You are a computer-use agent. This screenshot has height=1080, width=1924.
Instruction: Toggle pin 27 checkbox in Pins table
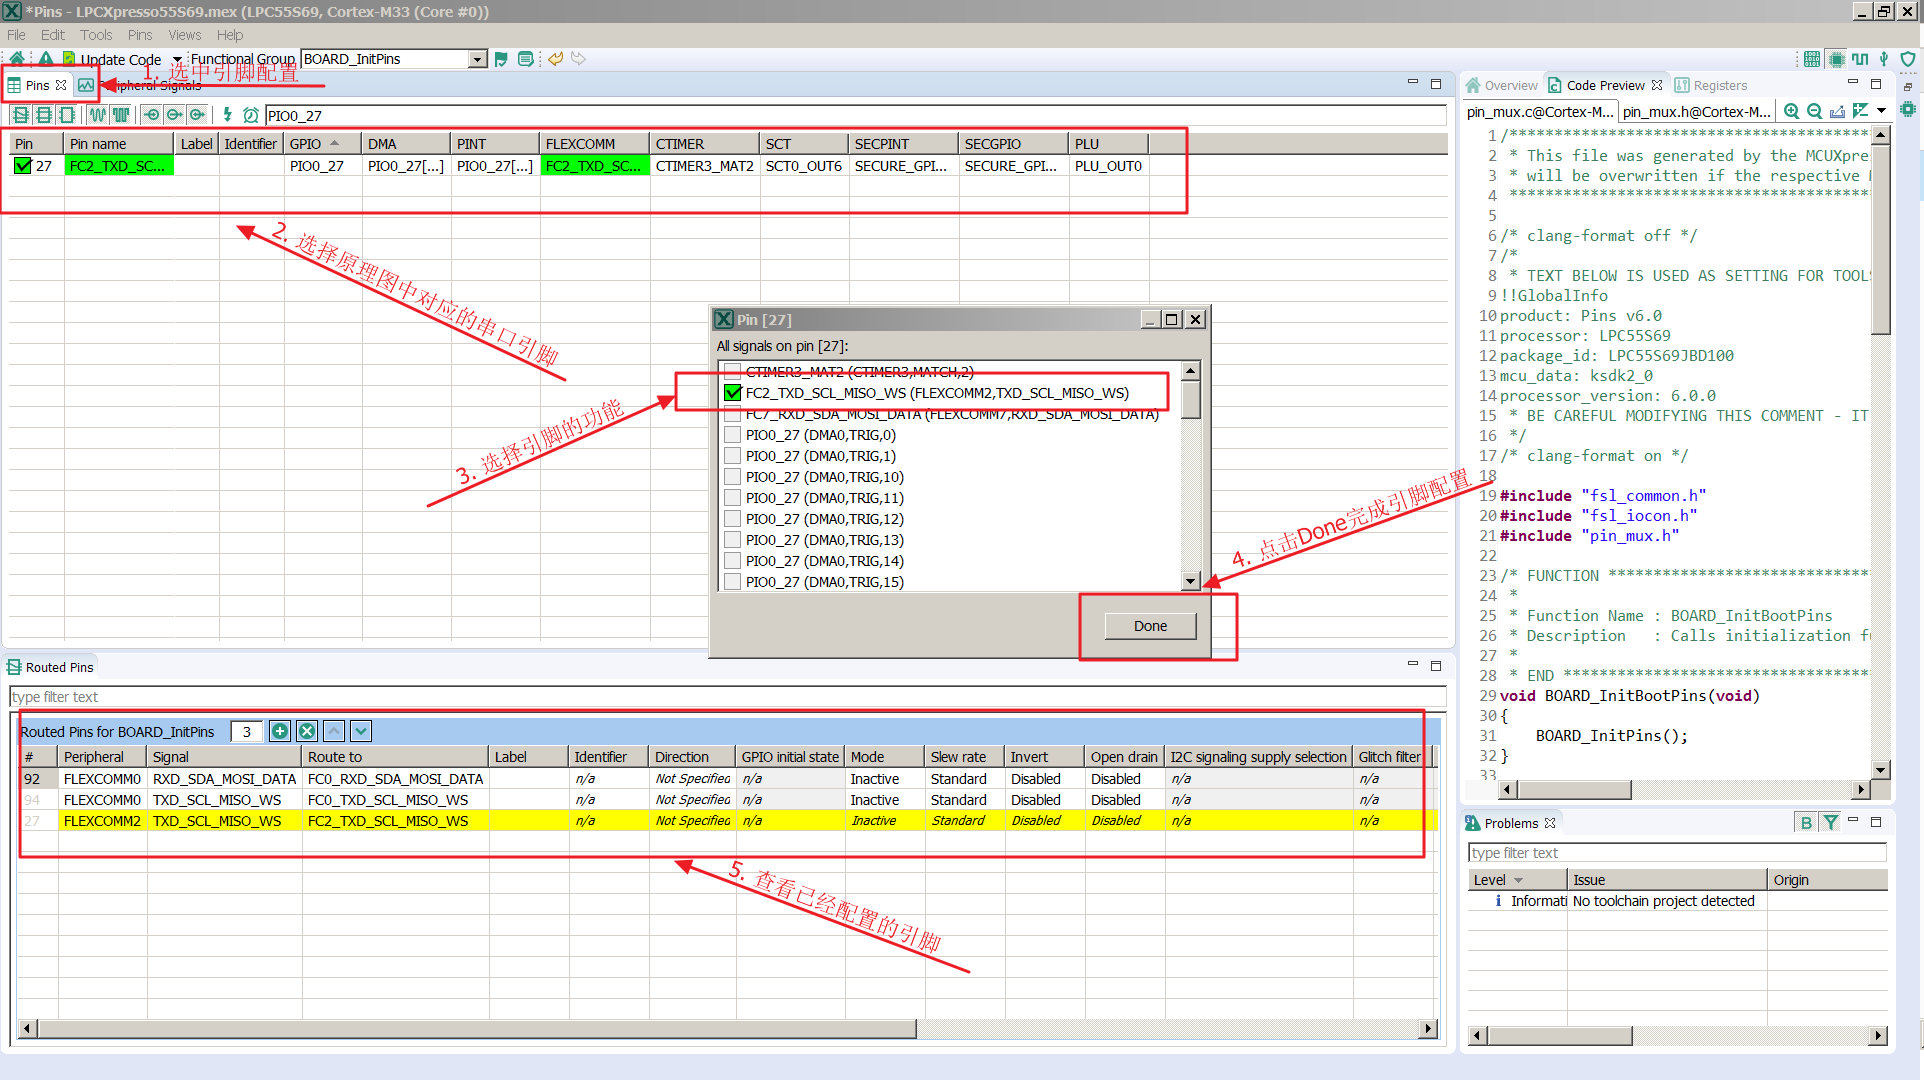coord(23,166)
